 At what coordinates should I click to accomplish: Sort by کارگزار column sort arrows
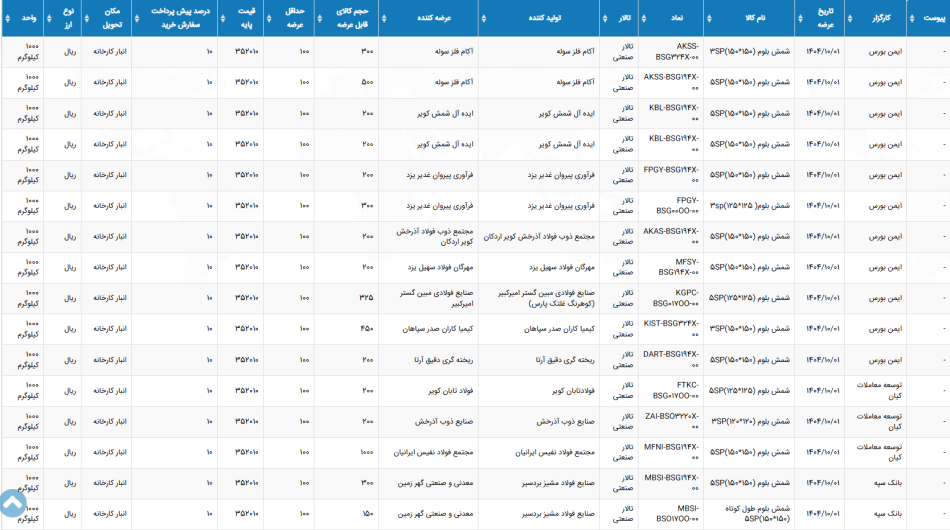point(849,18)
